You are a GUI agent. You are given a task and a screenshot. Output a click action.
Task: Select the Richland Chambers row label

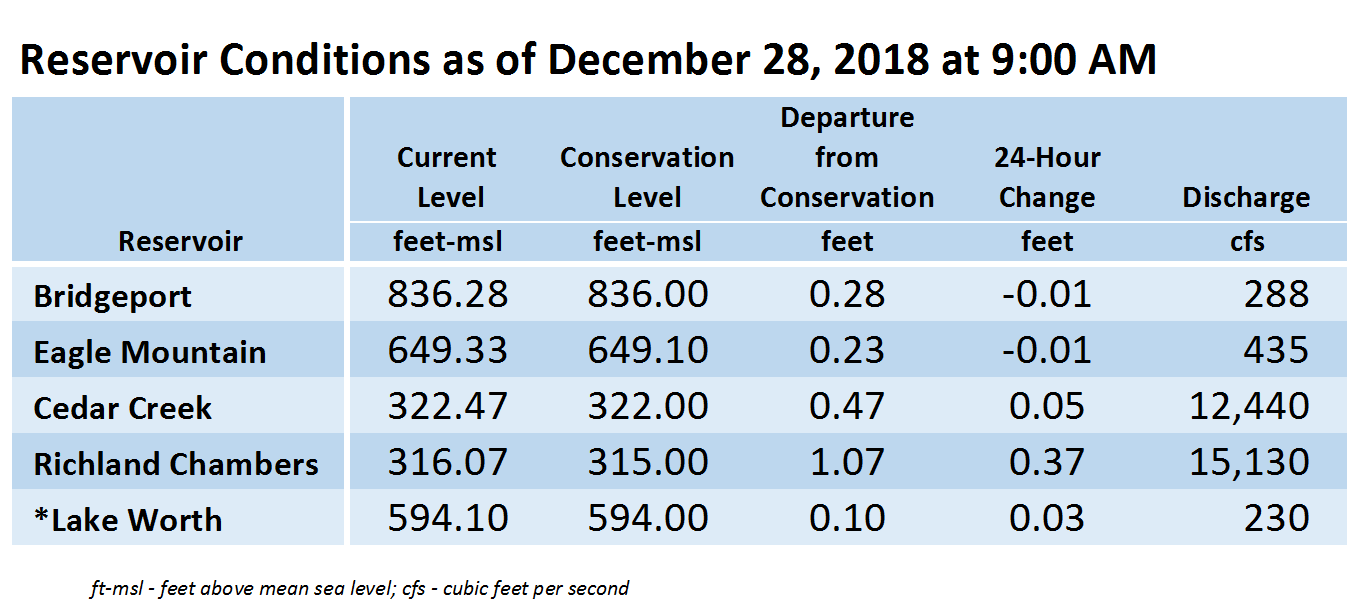[176, 464]
